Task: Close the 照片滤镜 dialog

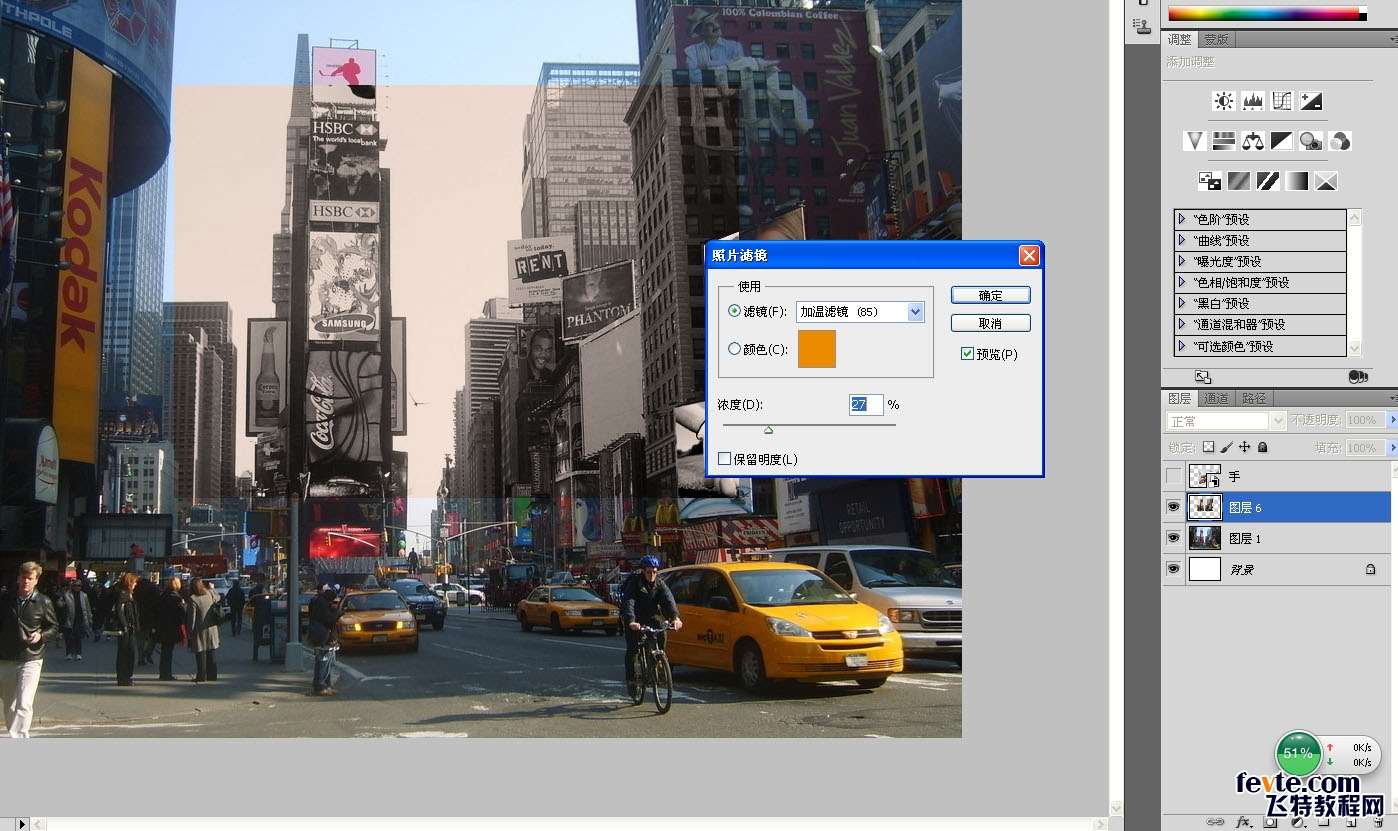Action: pos(1029,256)
